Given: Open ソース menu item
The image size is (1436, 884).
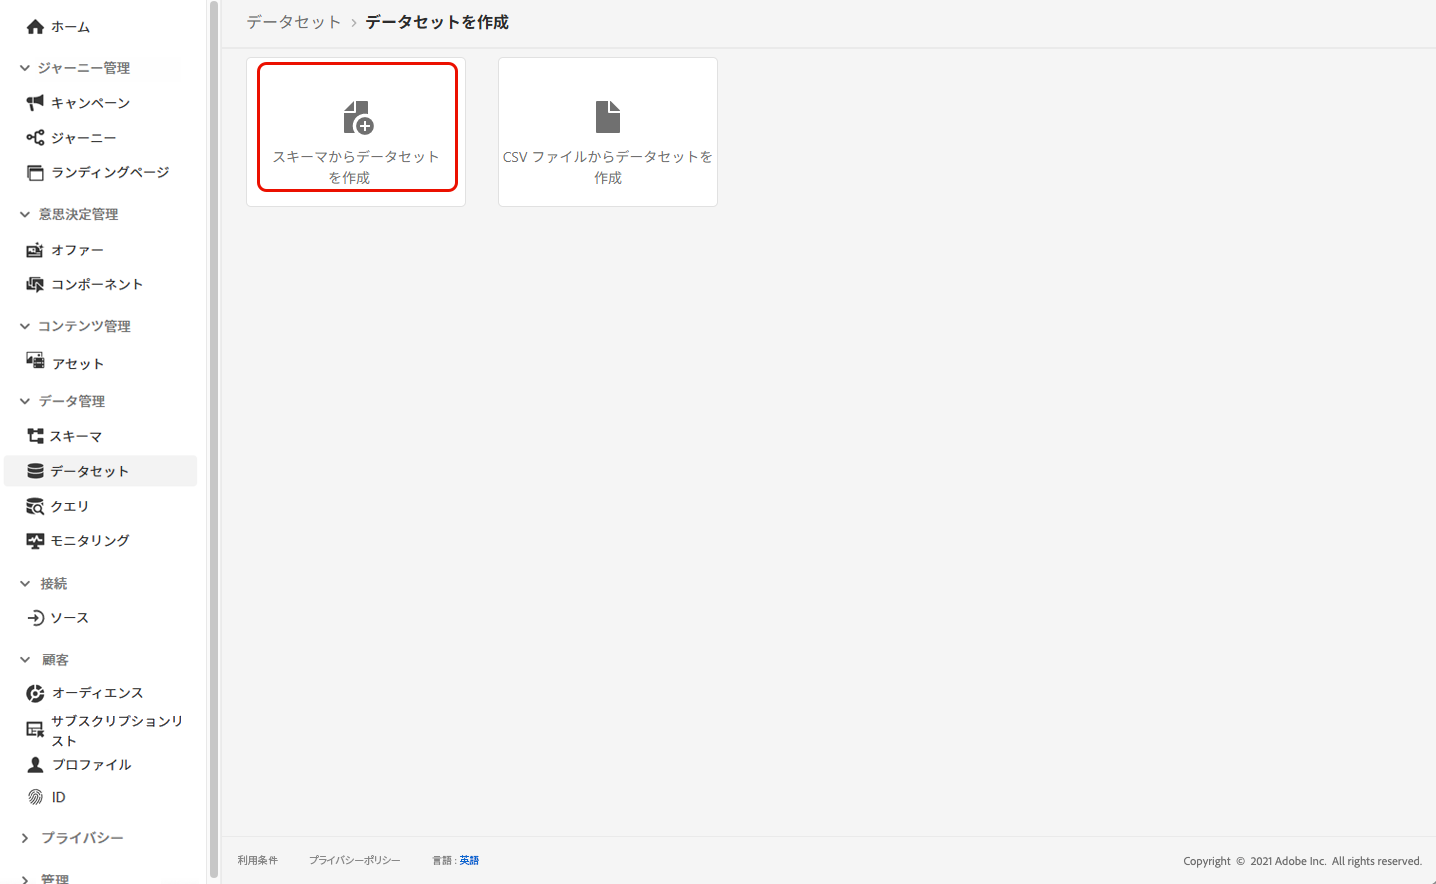Looking at the screenshot, I should (x=70, y=618).
